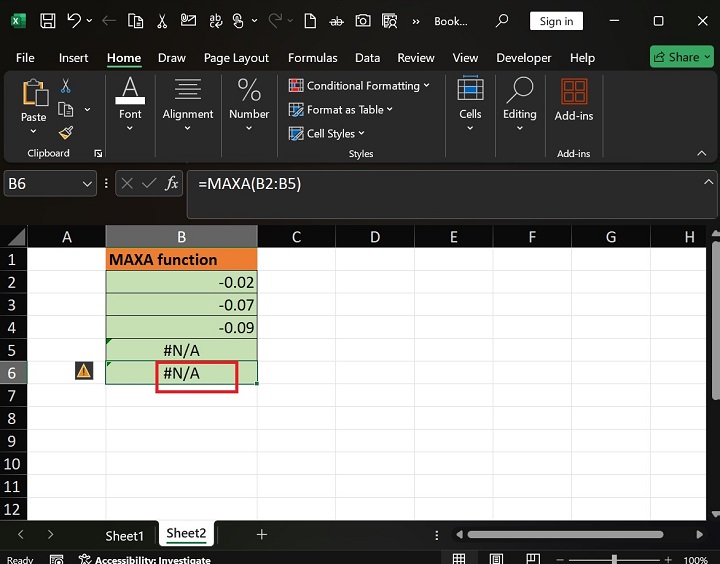Image resolution: width=720 pixels, height=564 pixels.
Task: Open the Page Layout tab
Action: [236, 58]
